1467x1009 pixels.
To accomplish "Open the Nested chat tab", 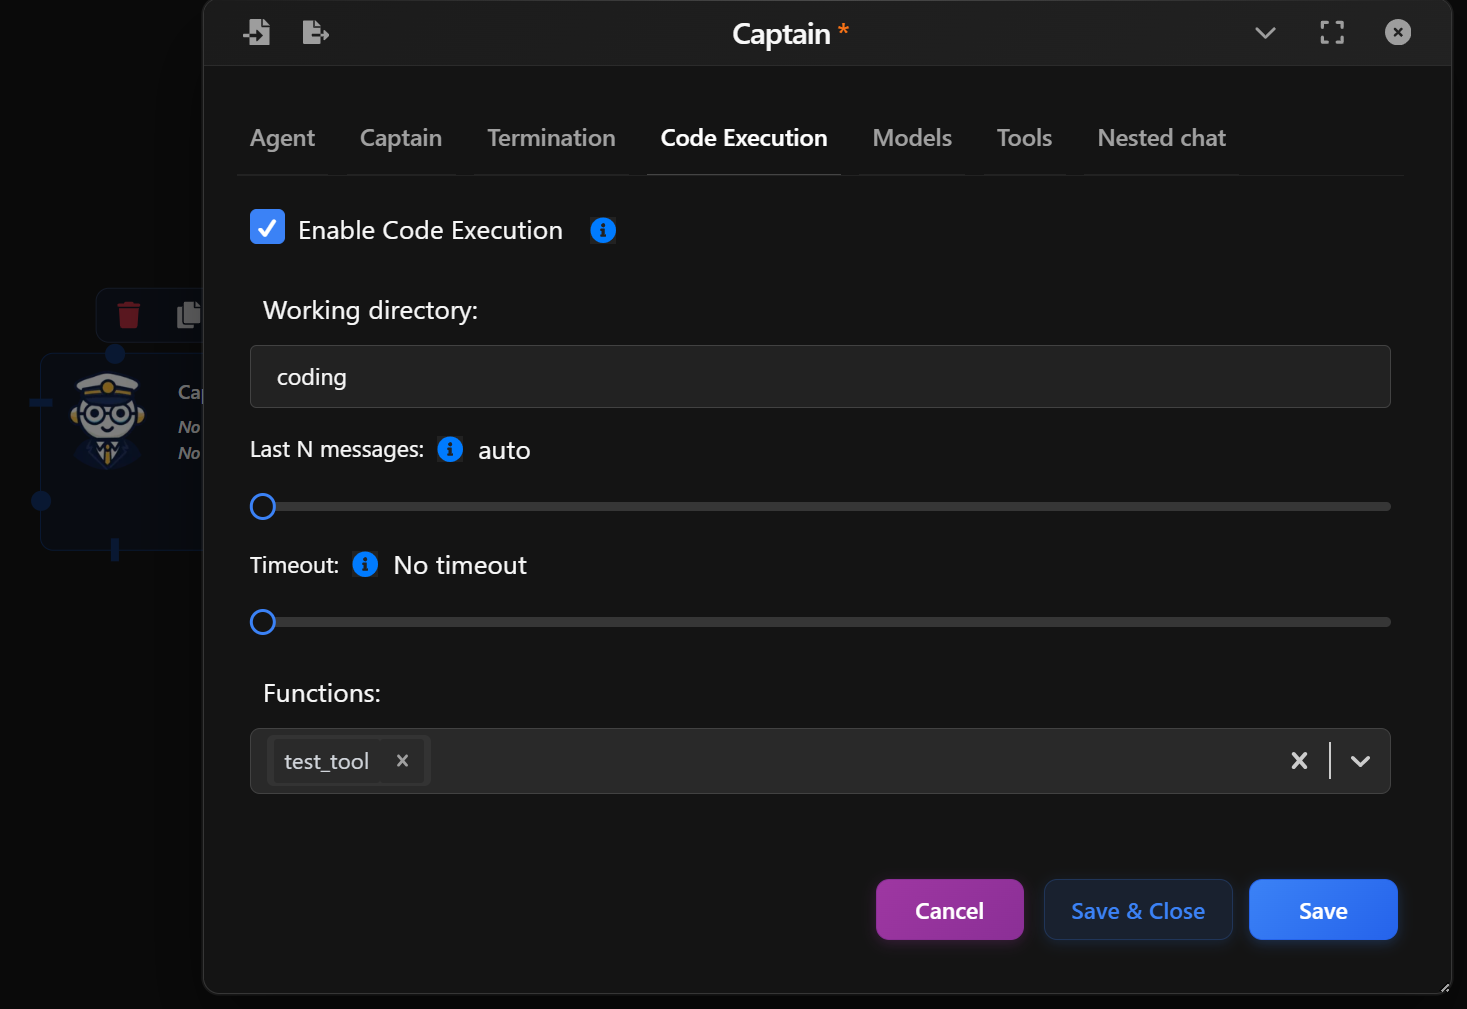I will click(1161, 138).
